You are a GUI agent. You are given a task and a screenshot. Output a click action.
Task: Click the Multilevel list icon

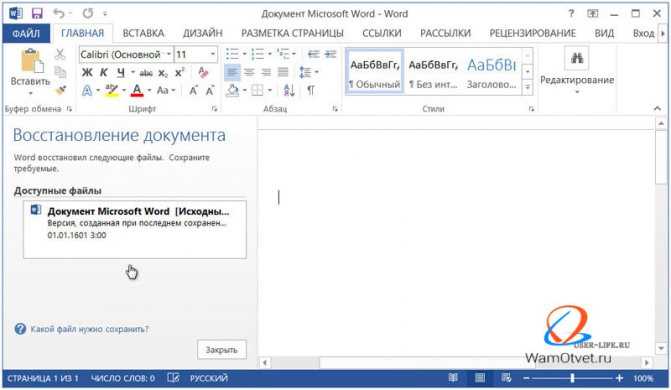point(283,54)
